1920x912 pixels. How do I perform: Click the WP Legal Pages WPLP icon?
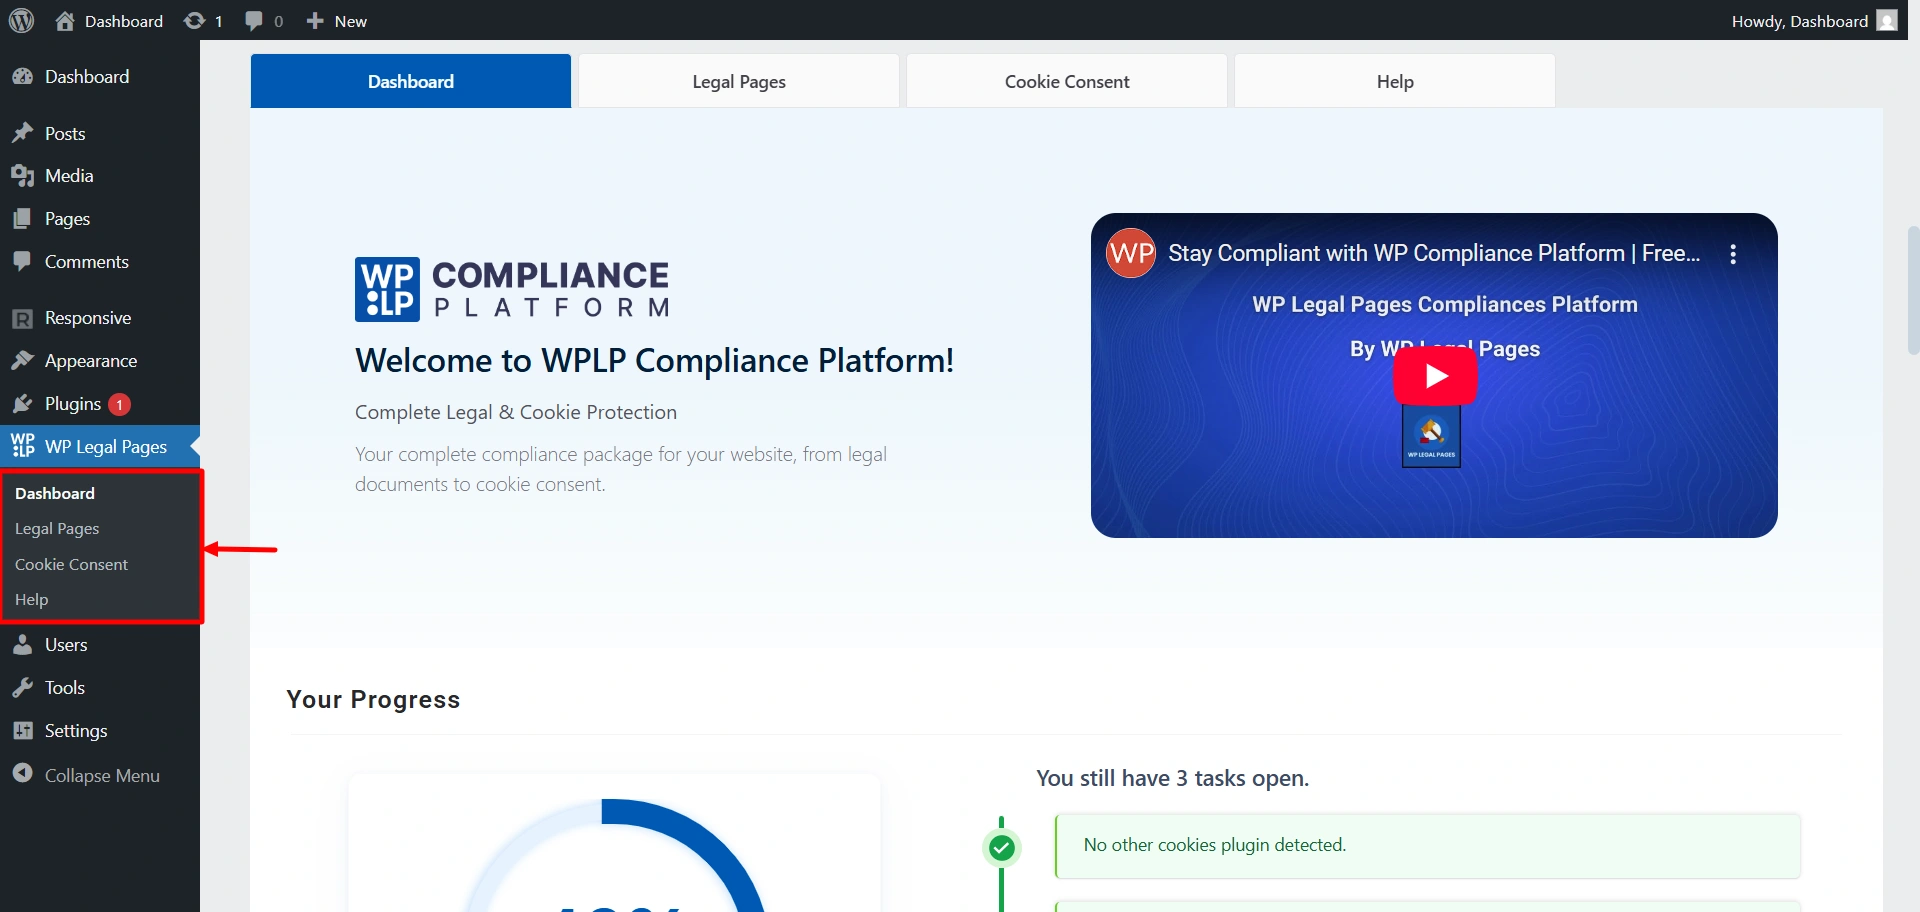tap(22, 446)
